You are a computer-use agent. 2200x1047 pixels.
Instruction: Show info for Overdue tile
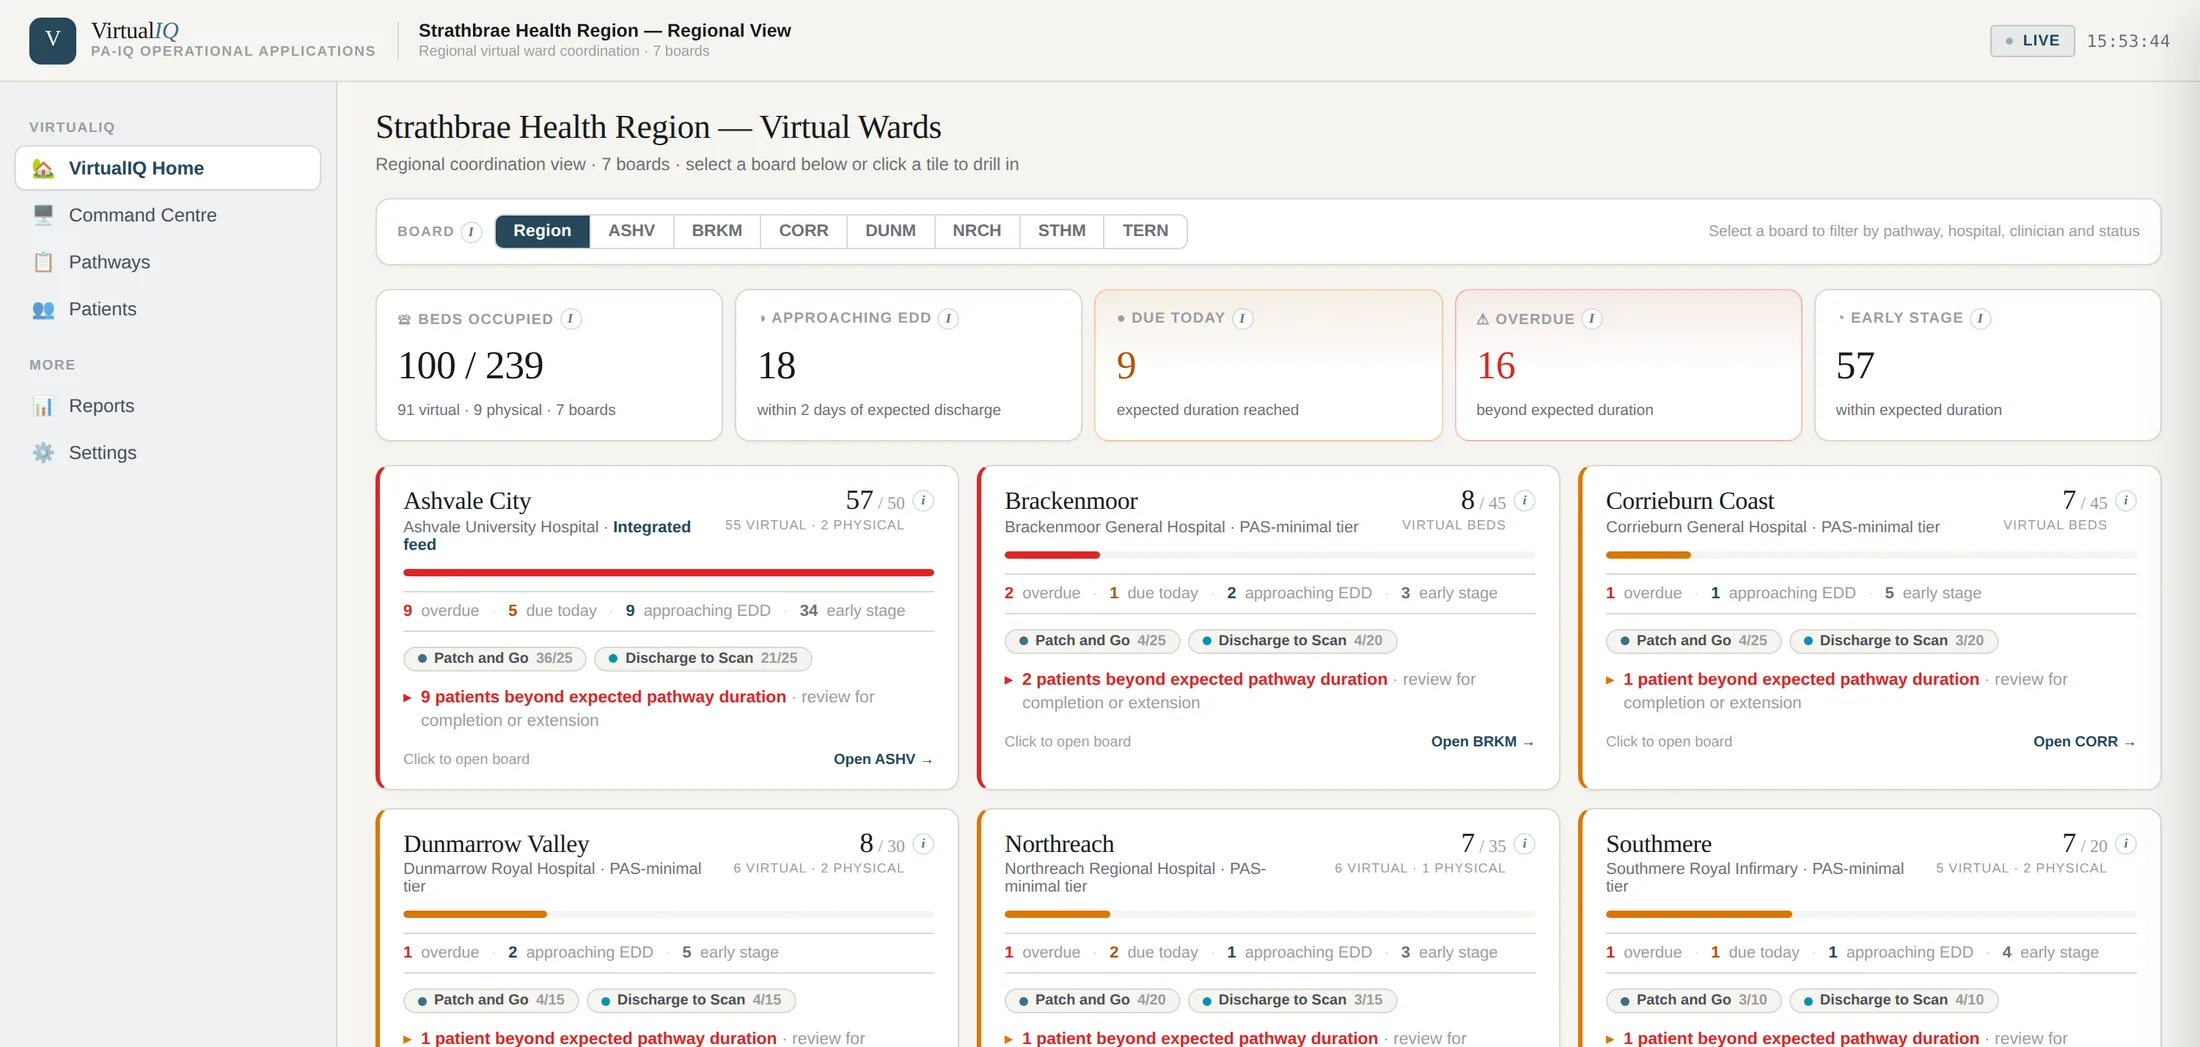(x=1592, y=319)
